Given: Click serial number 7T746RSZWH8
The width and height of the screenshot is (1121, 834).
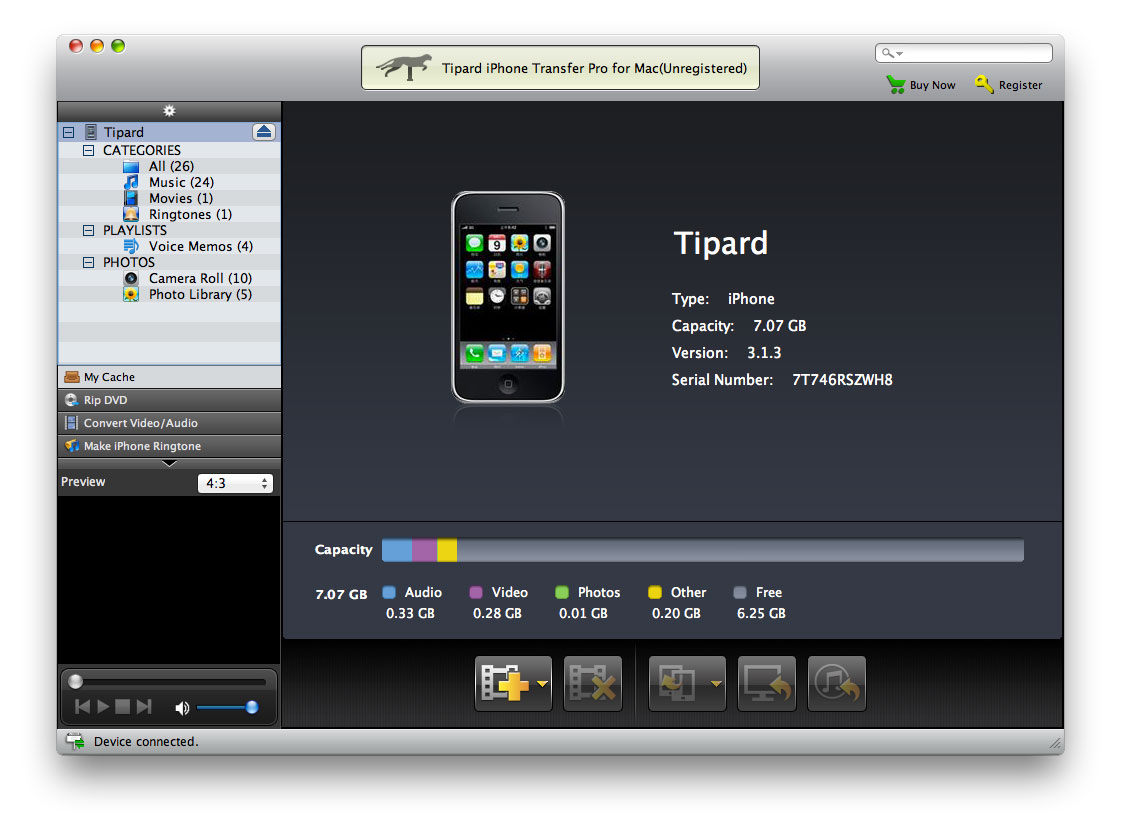Looking at the screenshot, I should (x=842, y=379).
